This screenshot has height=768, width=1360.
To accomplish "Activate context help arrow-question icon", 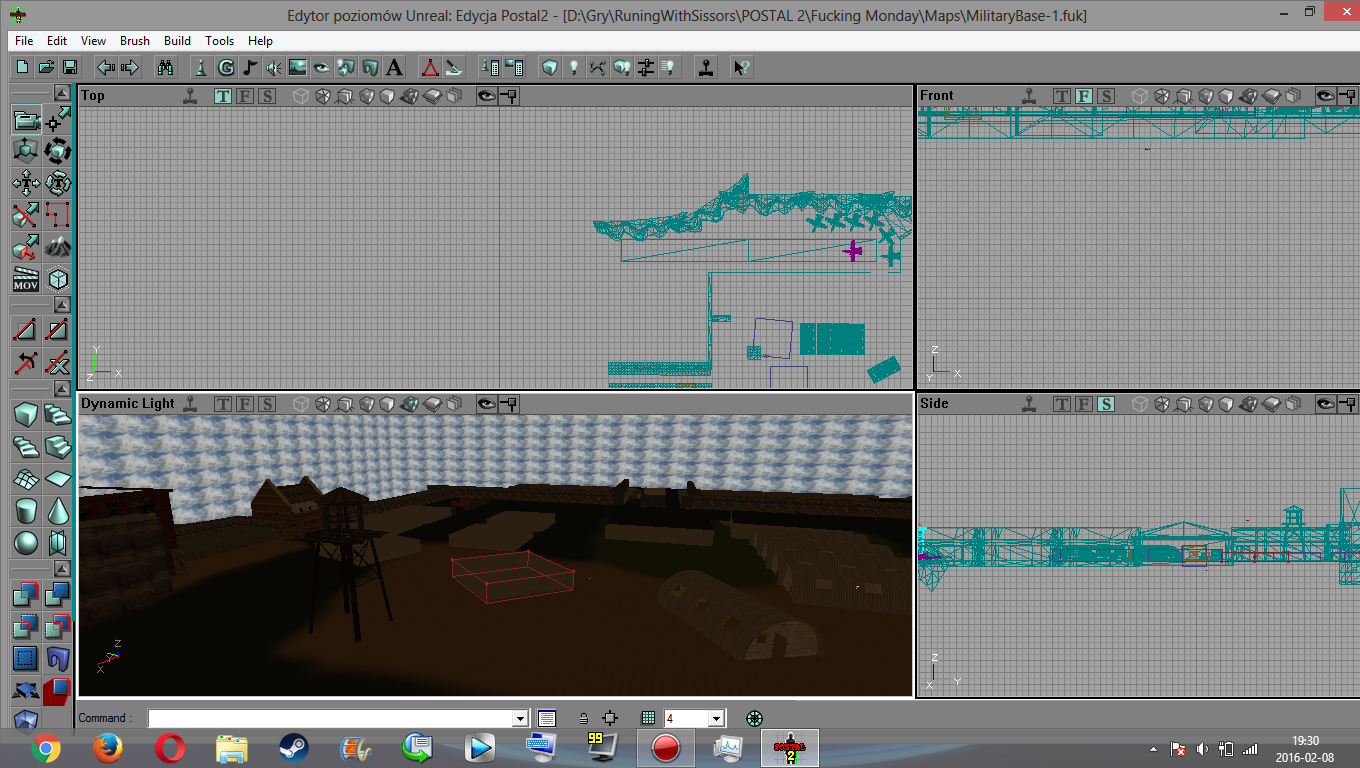I will point(741,67).
